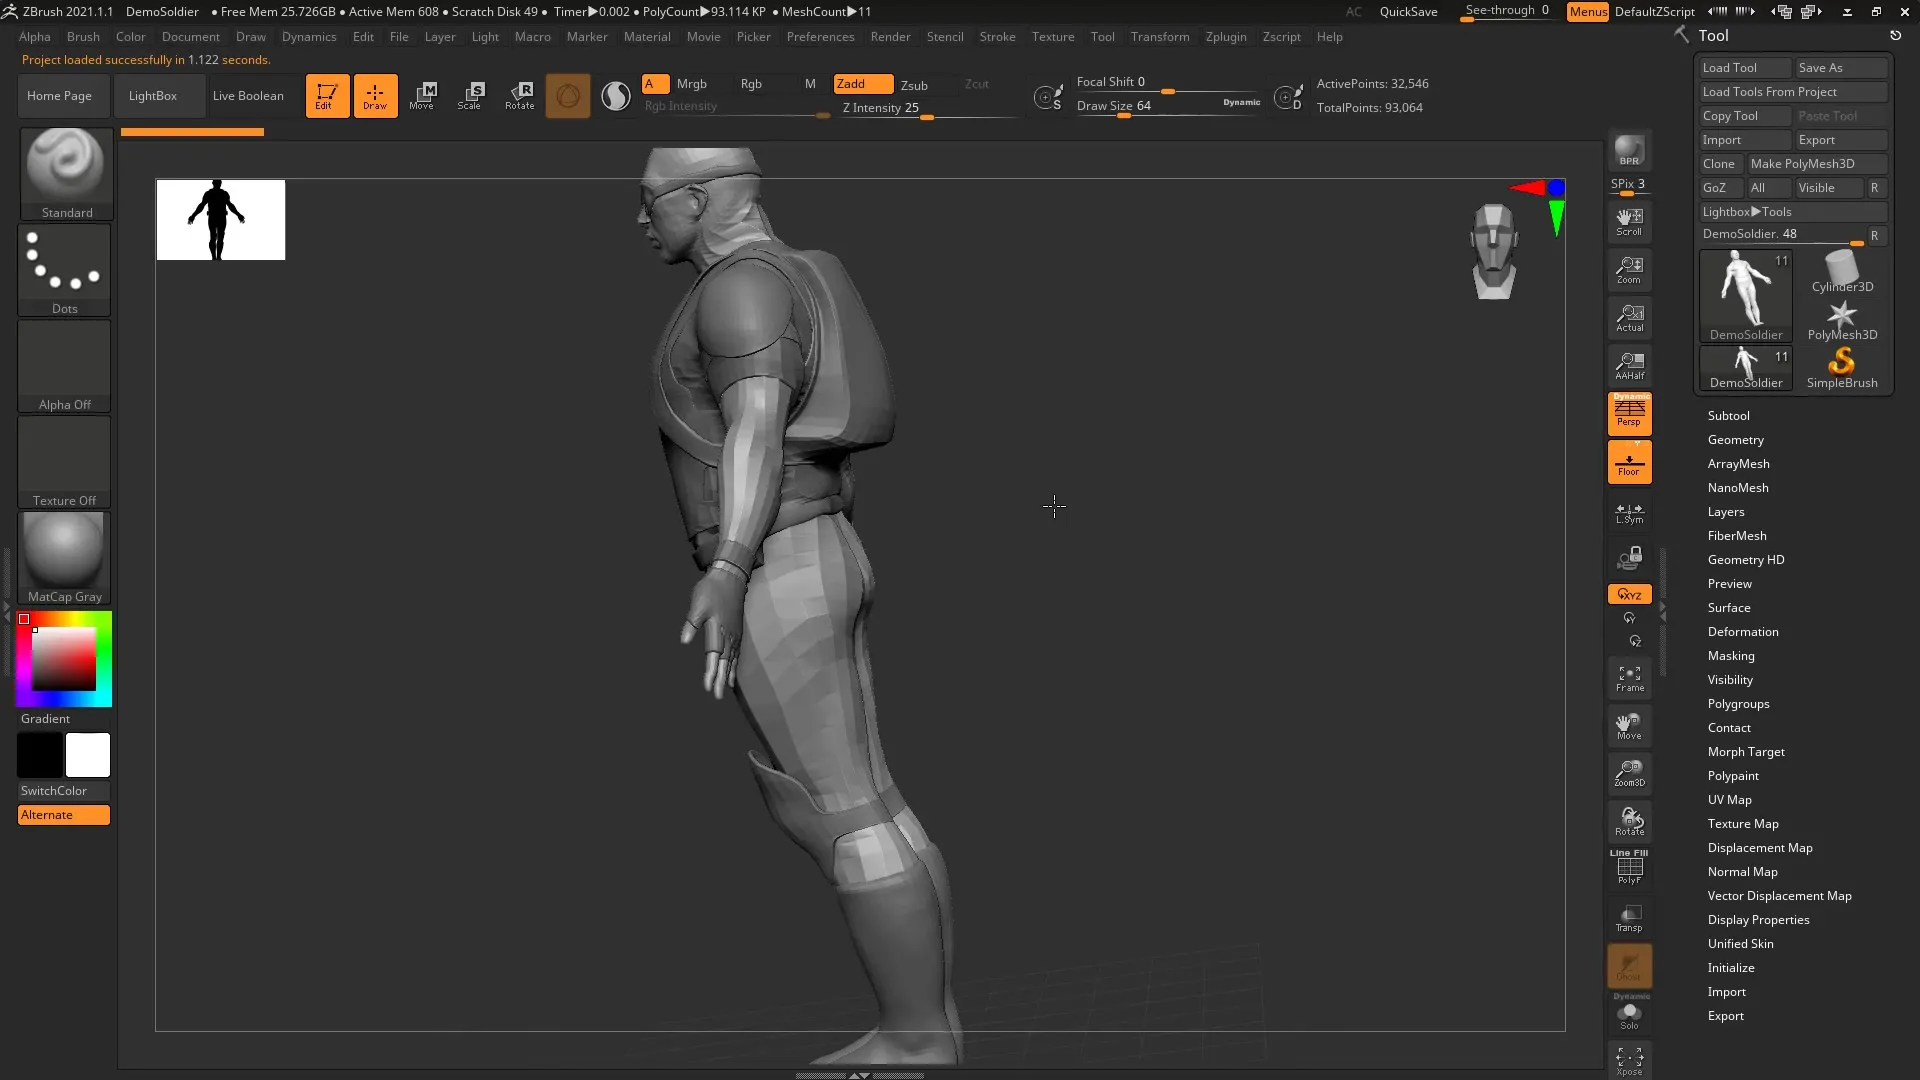The width and height of the screenshot is (1920, 1080).
Task: Select the Rotate gizmo tool
Action: 519,96
